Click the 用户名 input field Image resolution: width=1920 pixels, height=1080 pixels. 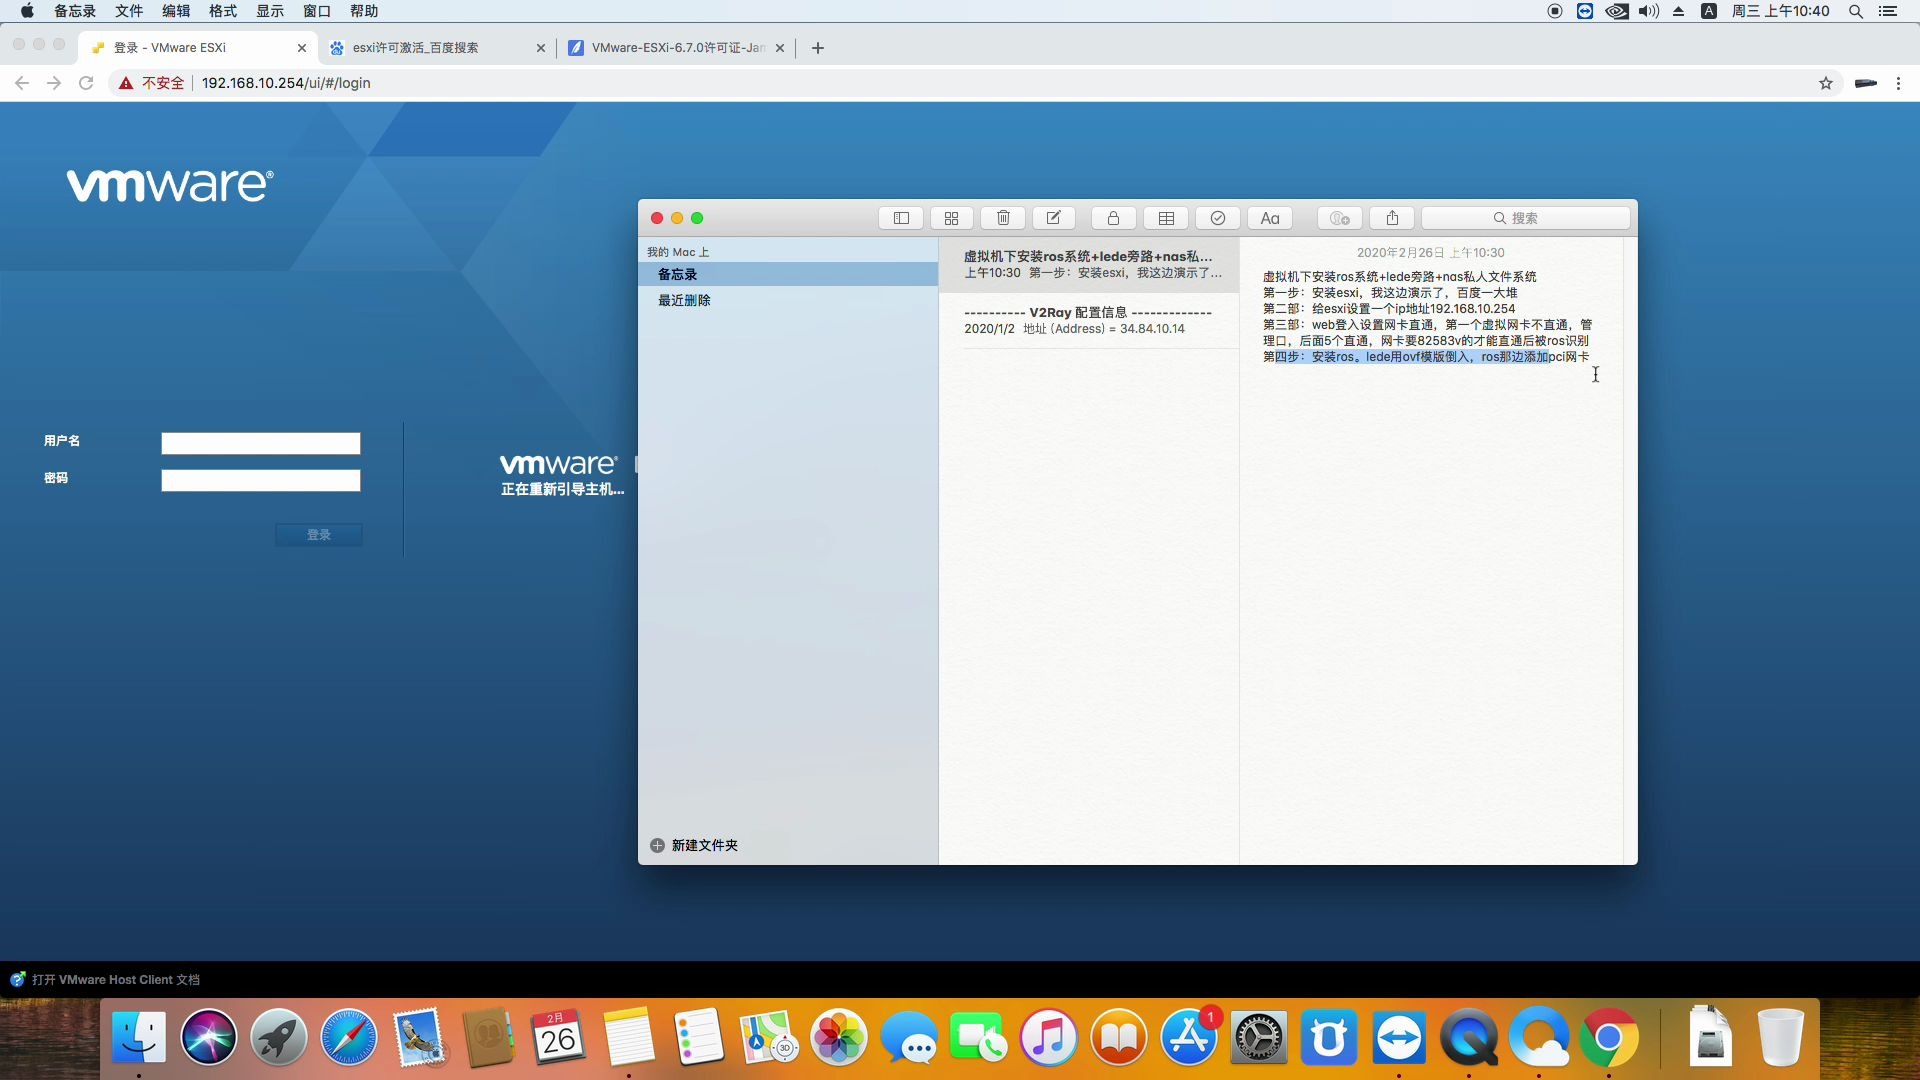(x=261, y=443)
